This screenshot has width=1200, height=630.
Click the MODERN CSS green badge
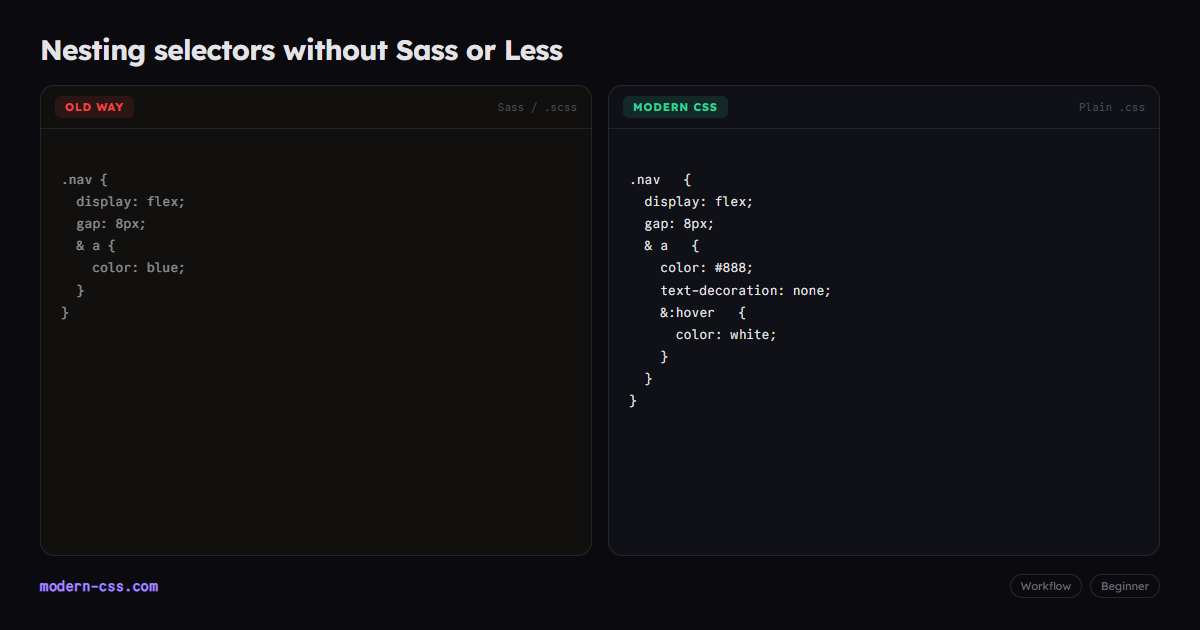[675, 107]
